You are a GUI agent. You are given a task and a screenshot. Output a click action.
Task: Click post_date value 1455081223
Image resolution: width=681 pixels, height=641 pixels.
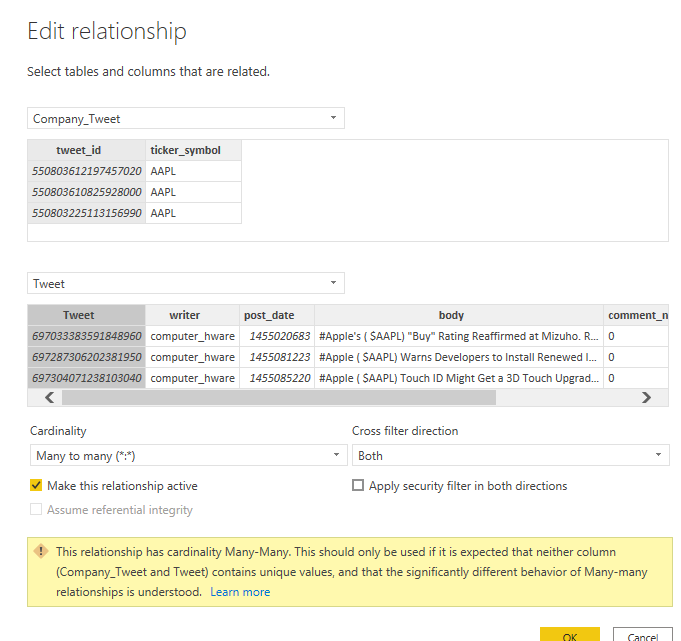click(x=277, y=357)
